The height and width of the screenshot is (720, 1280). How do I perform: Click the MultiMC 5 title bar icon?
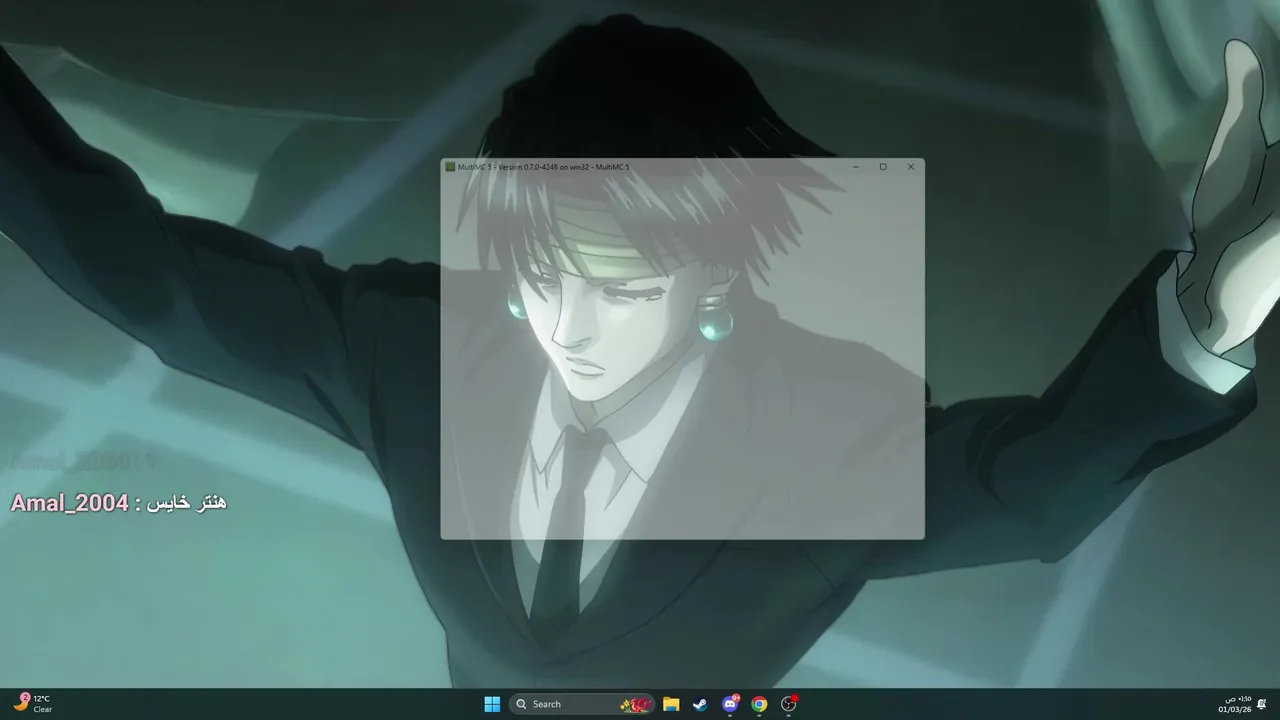(450, 167)
